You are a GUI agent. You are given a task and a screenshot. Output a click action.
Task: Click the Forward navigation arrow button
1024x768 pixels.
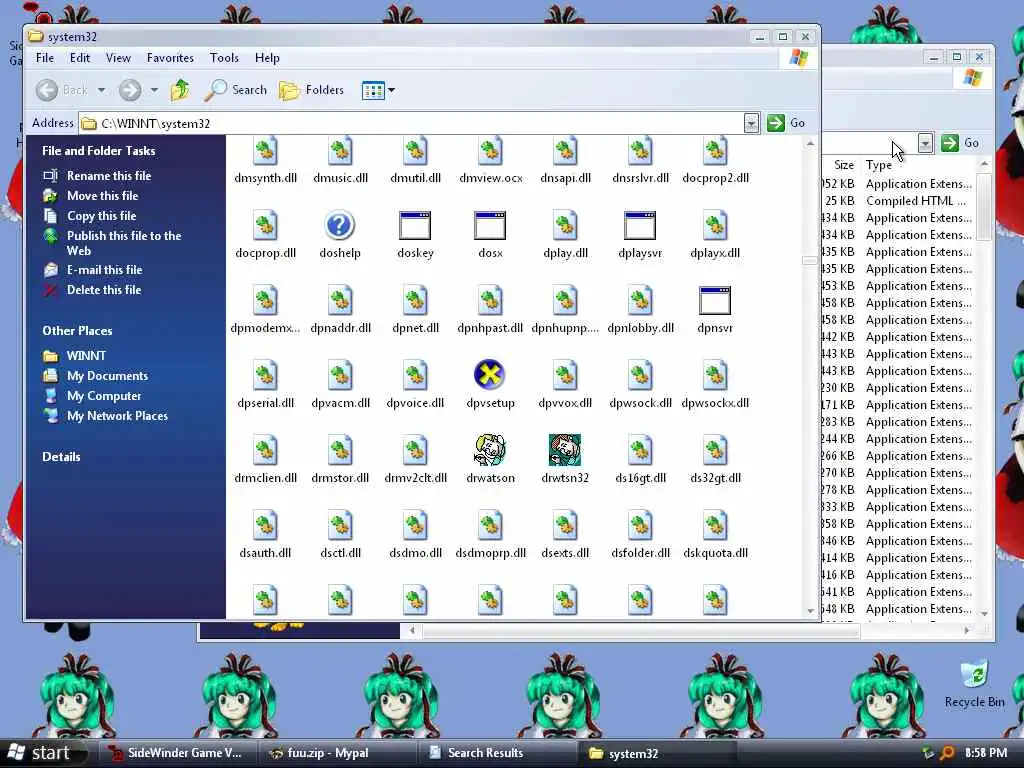[130, 90]
